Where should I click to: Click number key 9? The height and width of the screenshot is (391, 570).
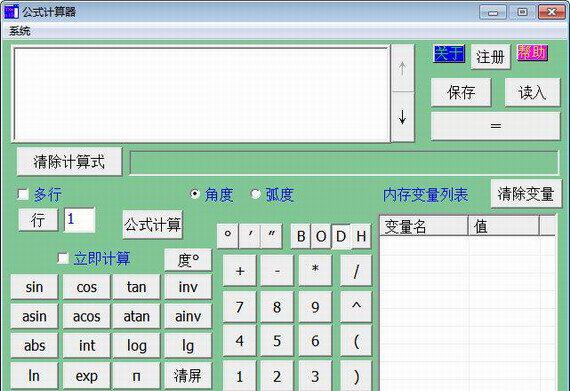(315, 307)
